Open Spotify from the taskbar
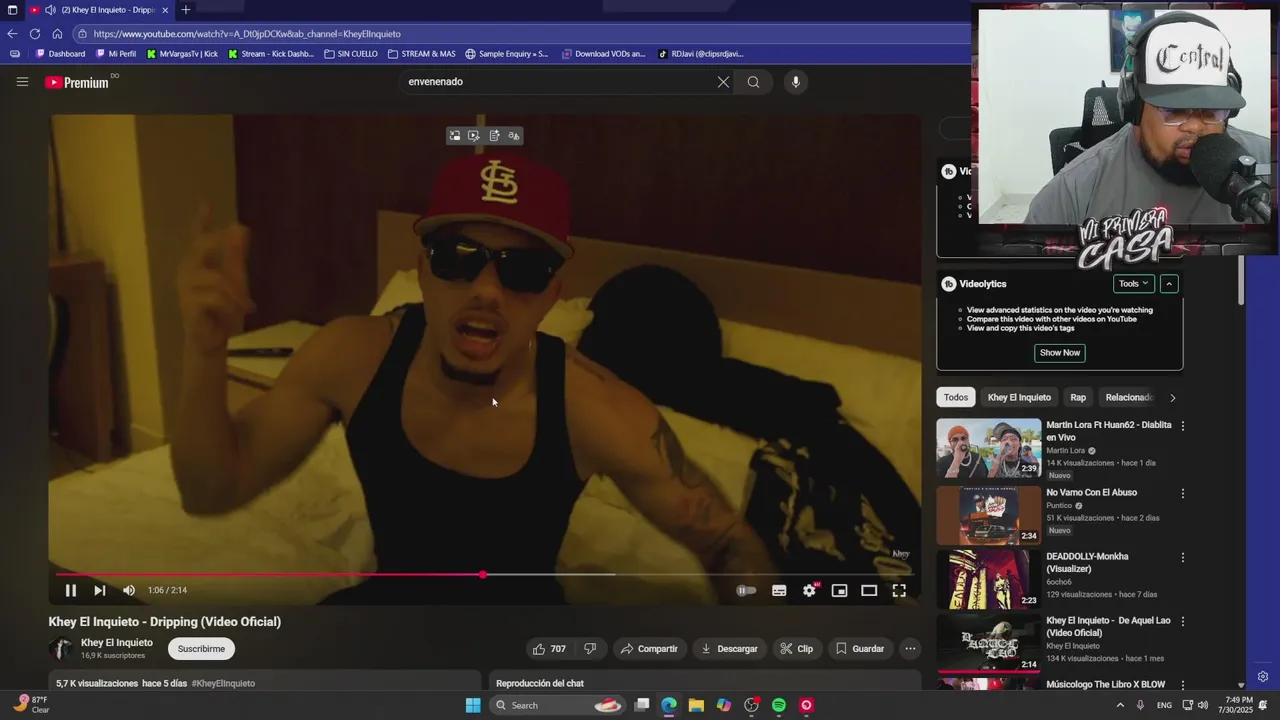The image size is (1280, 720). (779, 705)
